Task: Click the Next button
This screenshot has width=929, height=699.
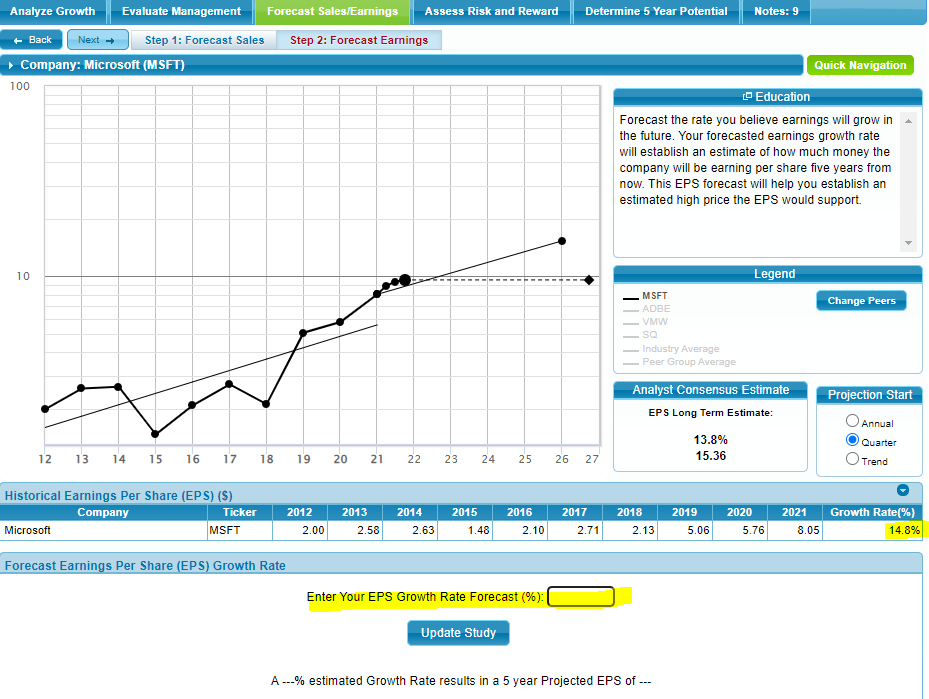Action: pyautogui.click(x=97, y=40)
